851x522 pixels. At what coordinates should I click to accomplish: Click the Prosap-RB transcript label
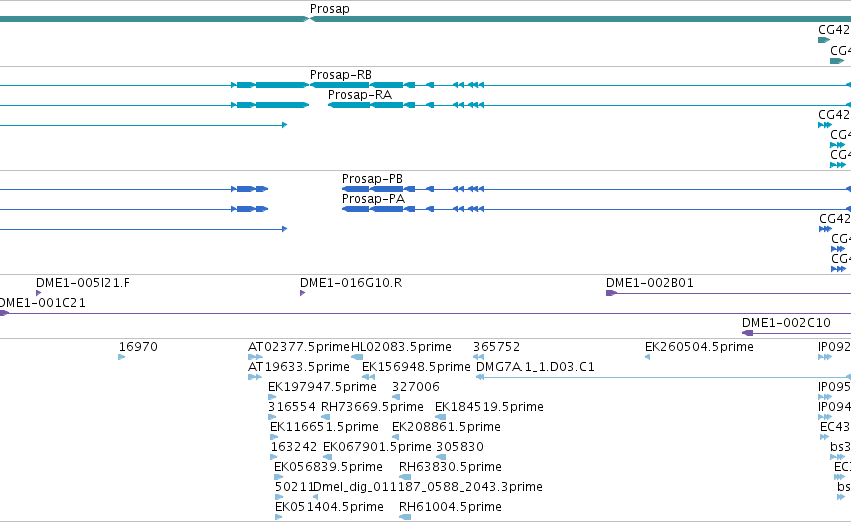[340, 74]
